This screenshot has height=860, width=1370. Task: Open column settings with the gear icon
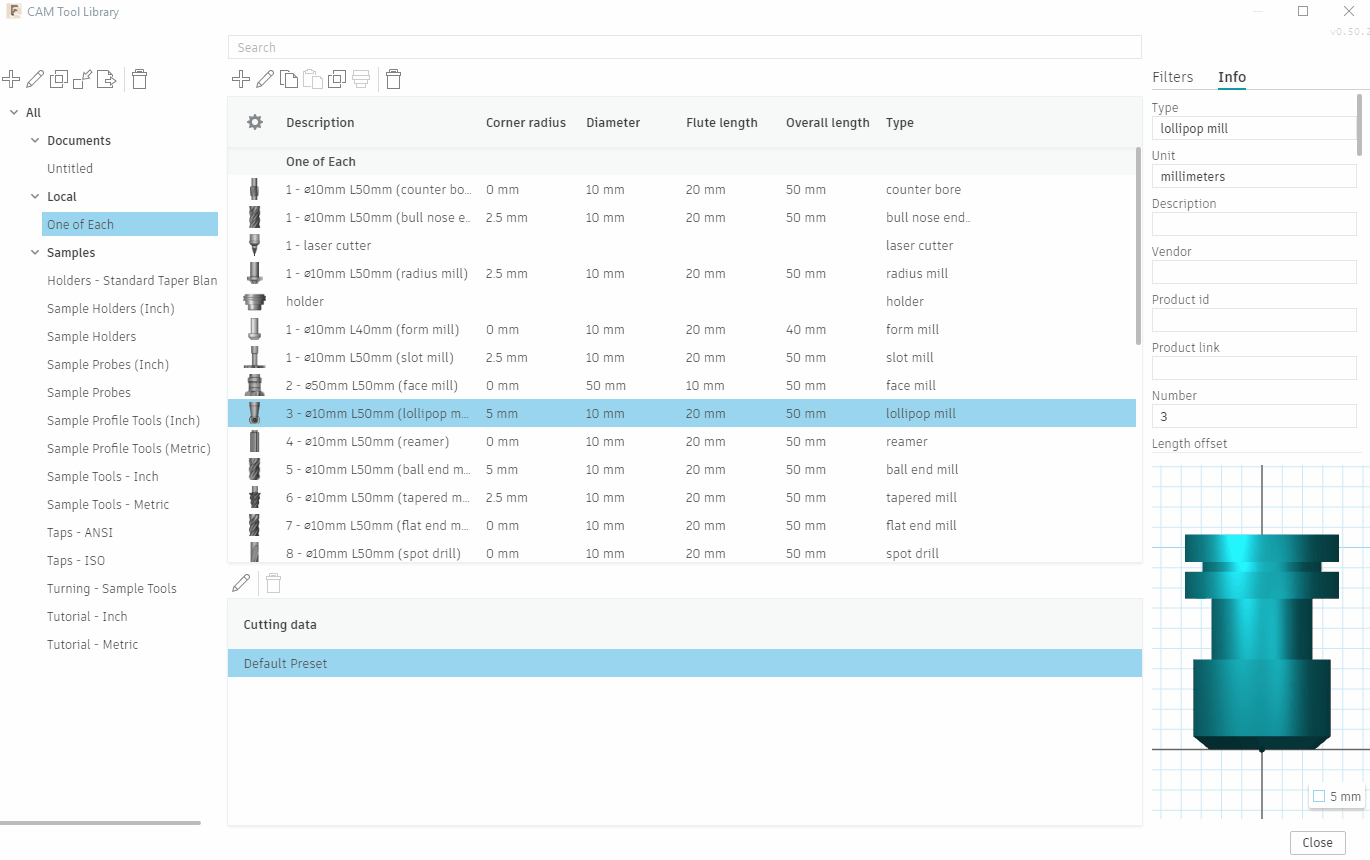[x=255, y=123]
